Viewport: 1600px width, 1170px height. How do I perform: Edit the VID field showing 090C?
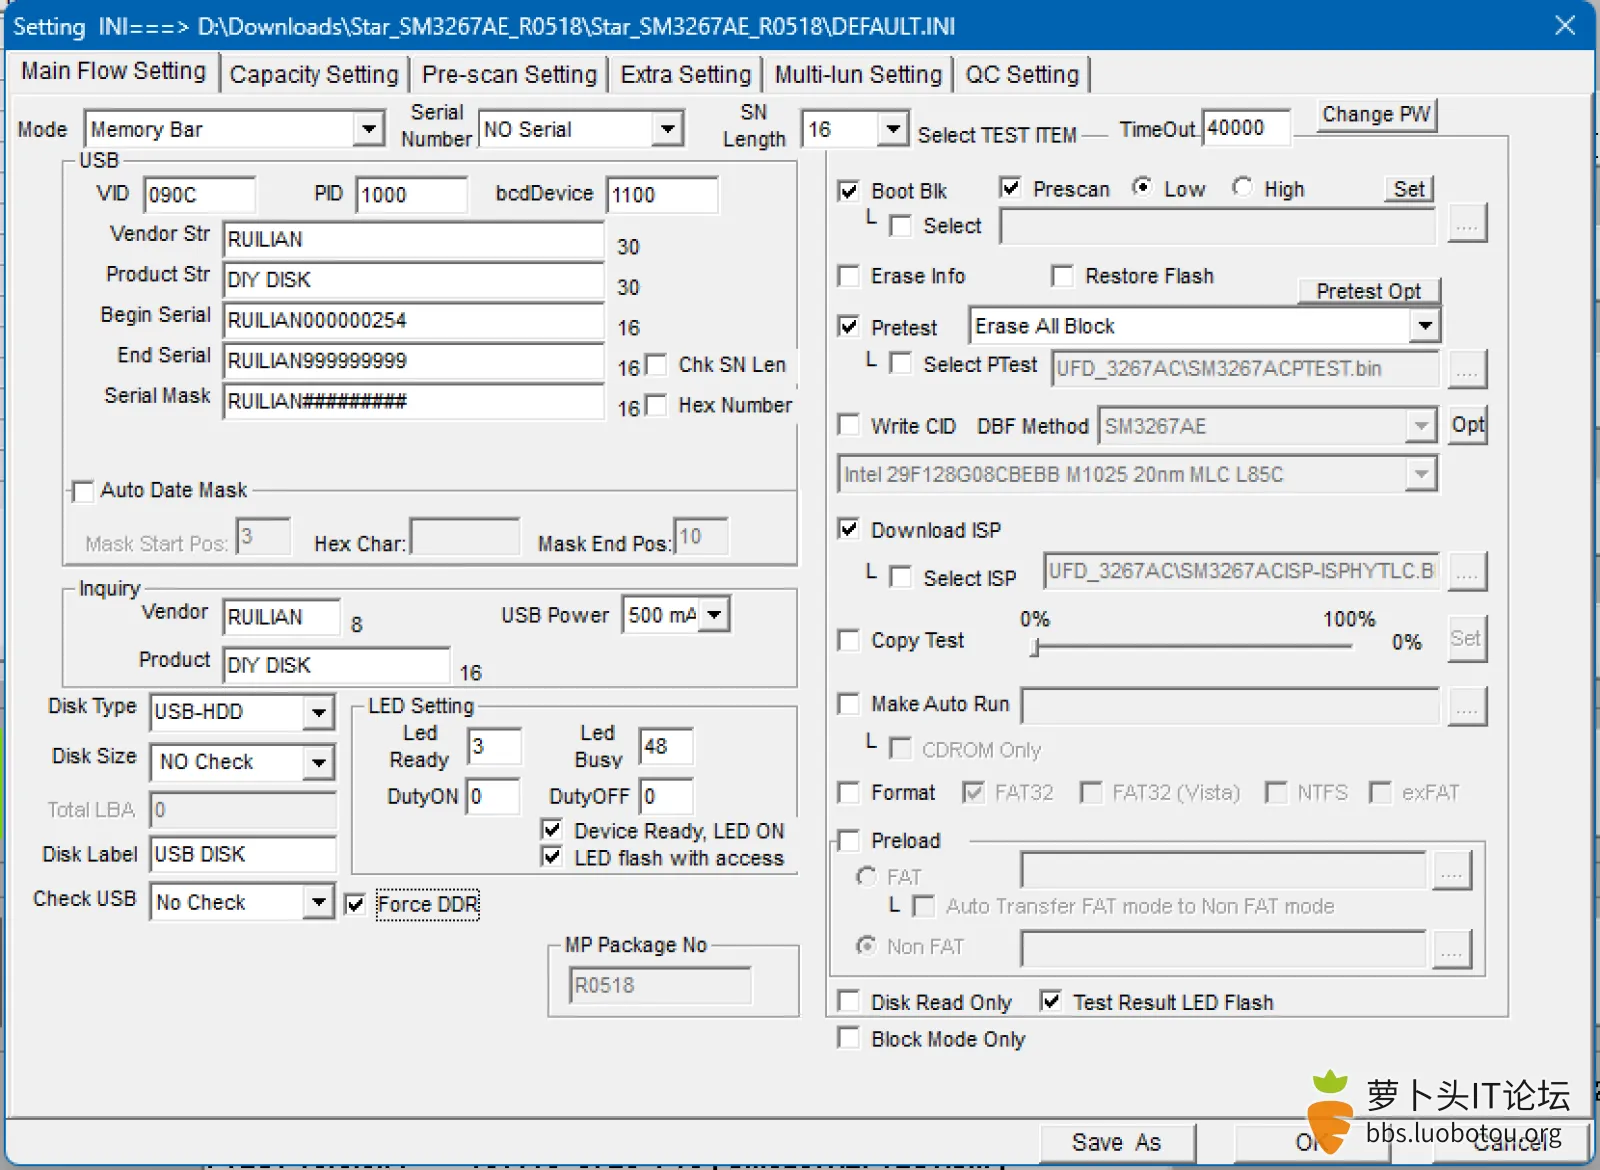pyautogui.click(x=199, y=195)
